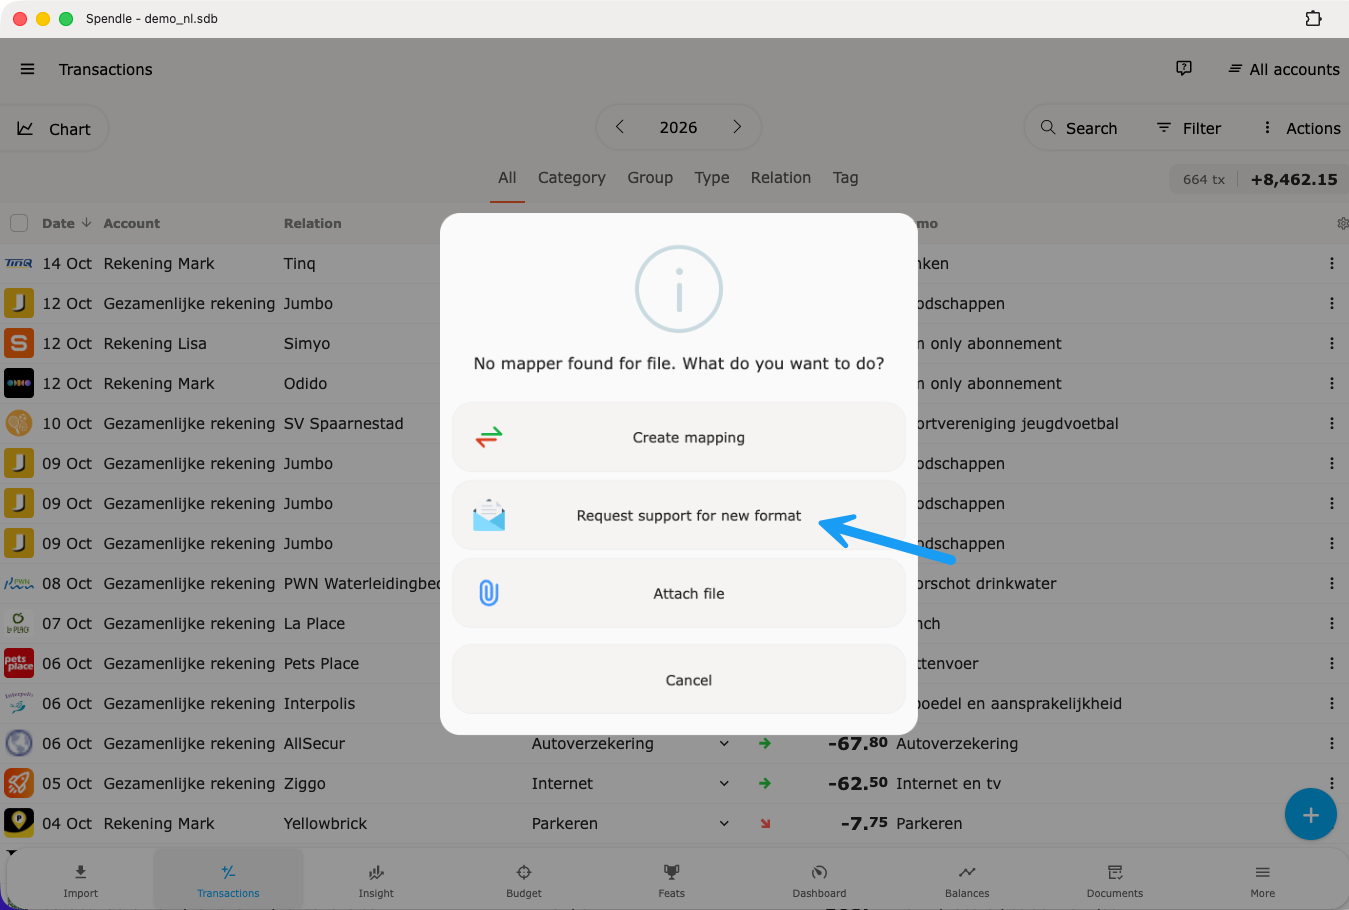Open row menu for the Tinq transaction

(x=1332, y=263)
